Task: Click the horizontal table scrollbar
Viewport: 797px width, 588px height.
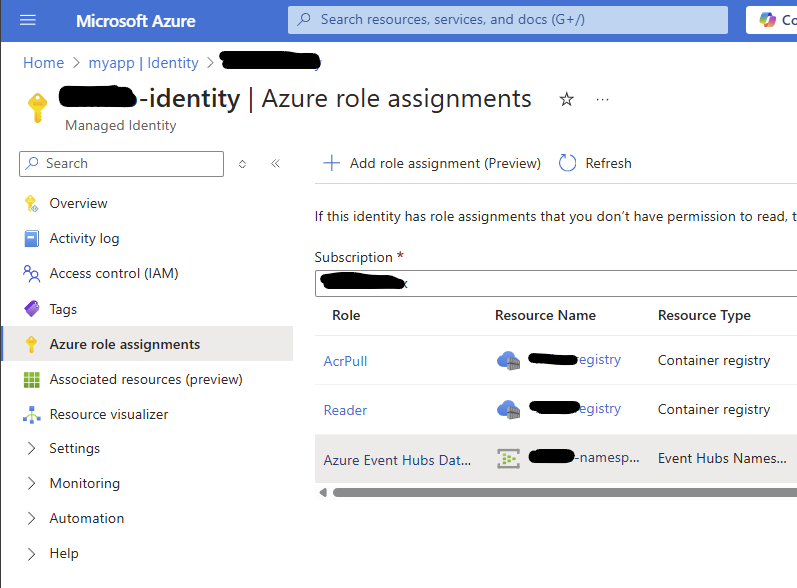Action: coord(564,492)
